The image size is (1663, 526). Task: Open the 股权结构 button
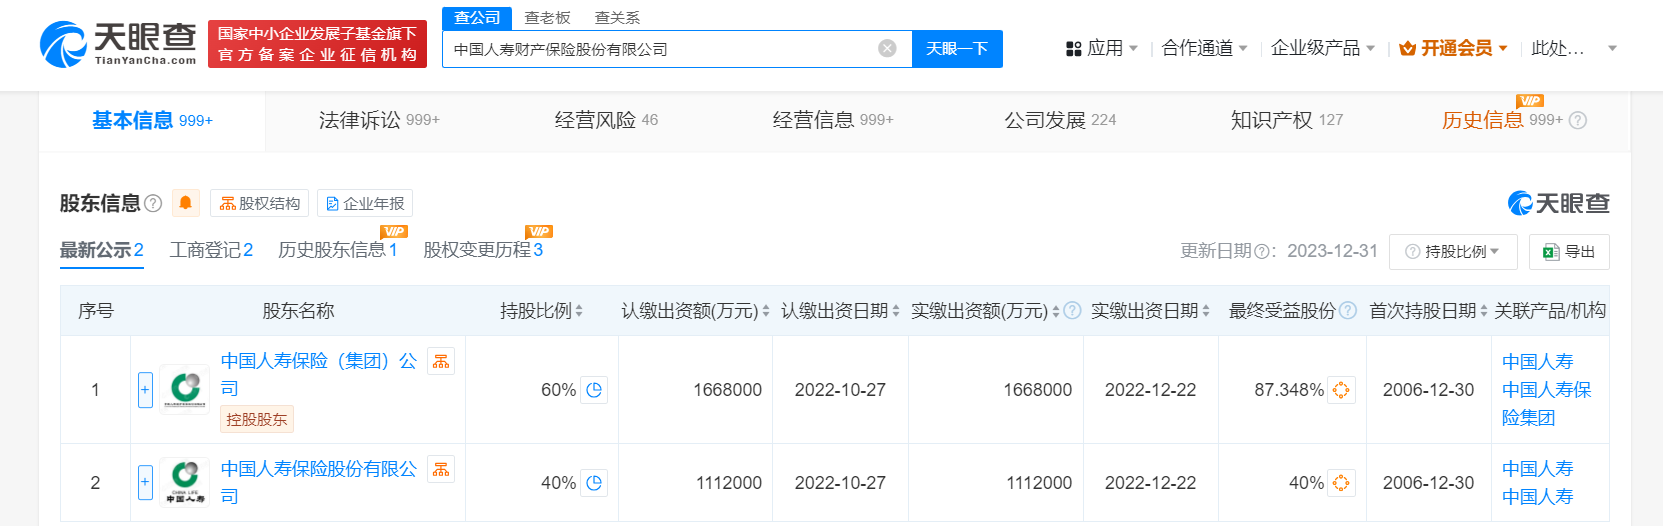click(x=259, y=203)
